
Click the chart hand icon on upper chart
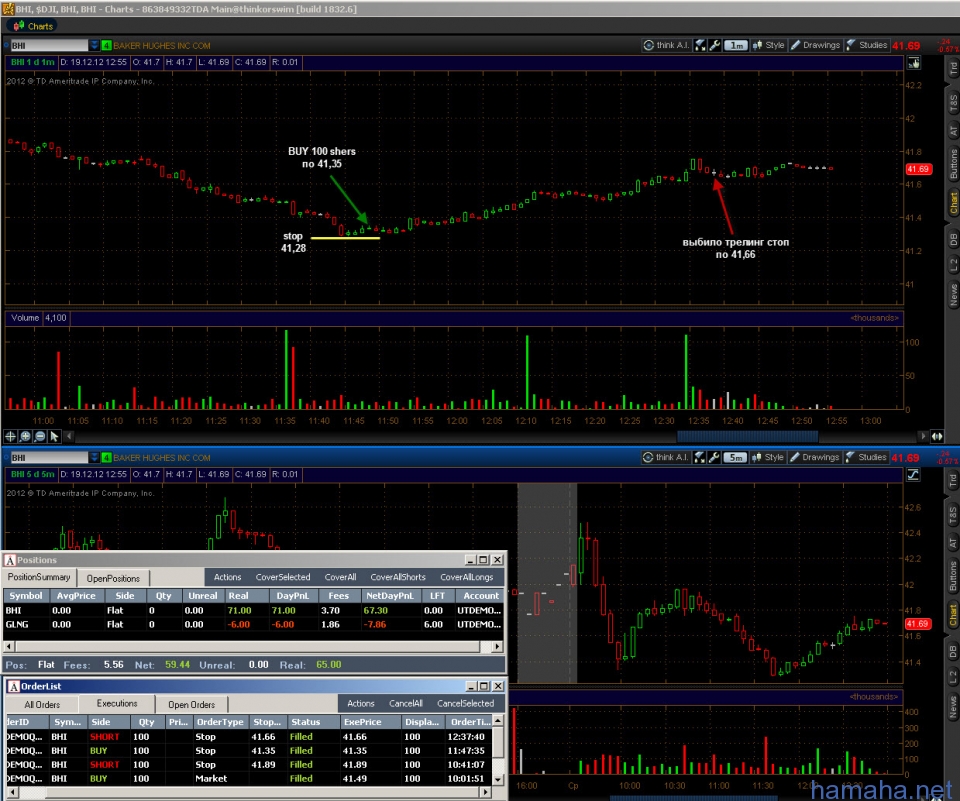coord(913,62)
